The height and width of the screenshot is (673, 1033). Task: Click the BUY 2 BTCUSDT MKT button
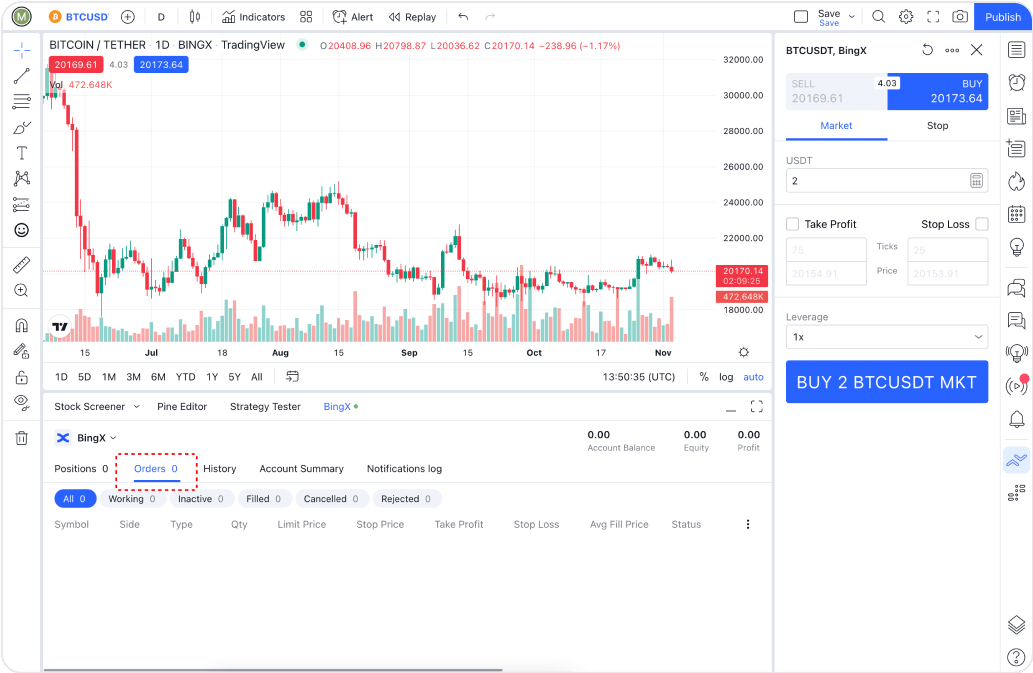pyautogui.click(x=886, y=382)
